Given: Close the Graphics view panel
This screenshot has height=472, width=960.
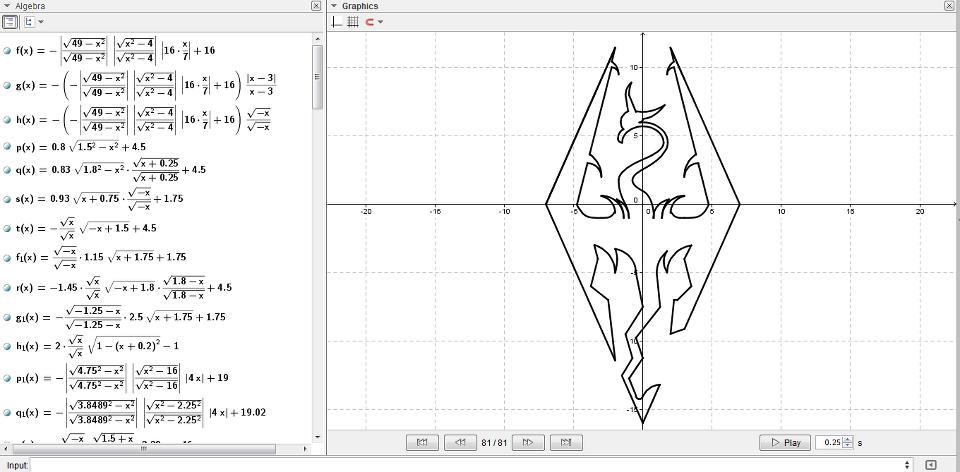Looking at the screenshot, I should coord(949,6).
